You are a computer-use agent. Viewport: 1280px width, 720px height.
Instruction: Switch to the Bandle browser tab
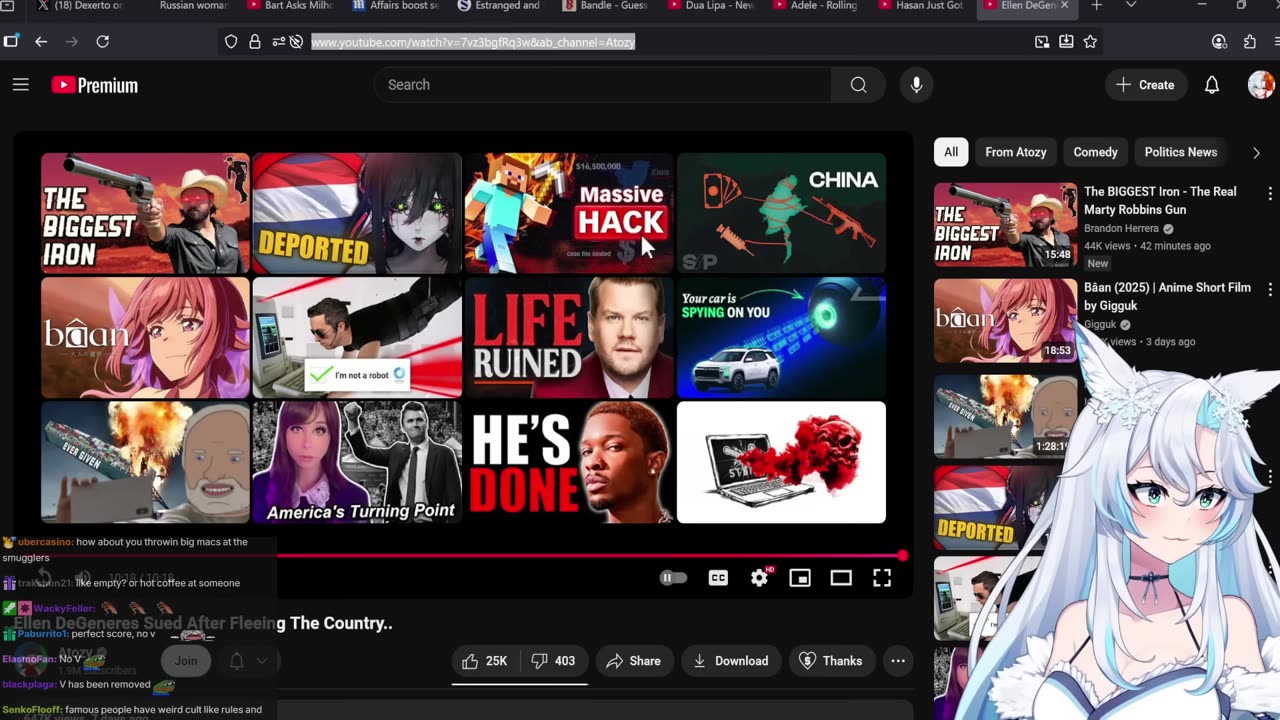606,6
